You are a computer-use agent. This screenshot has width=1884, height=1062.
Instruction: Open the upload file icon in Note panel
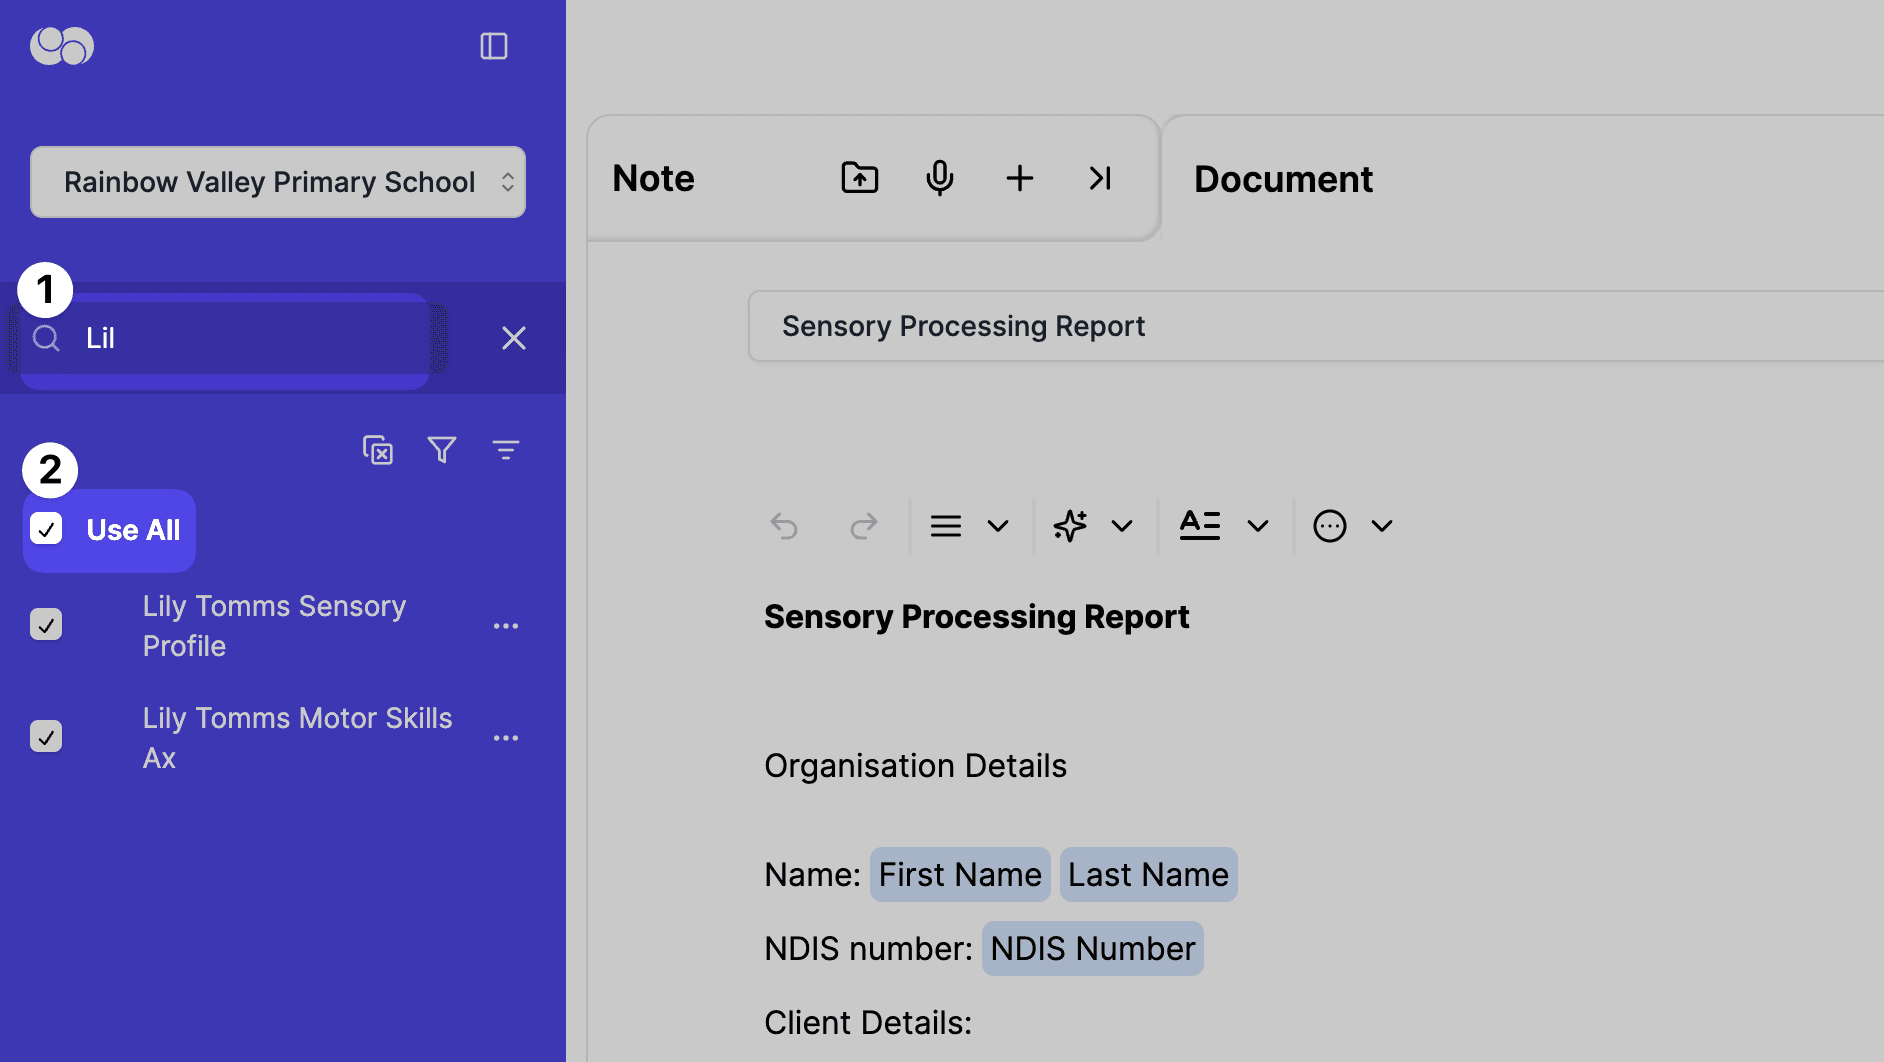(x=859, y=178)
